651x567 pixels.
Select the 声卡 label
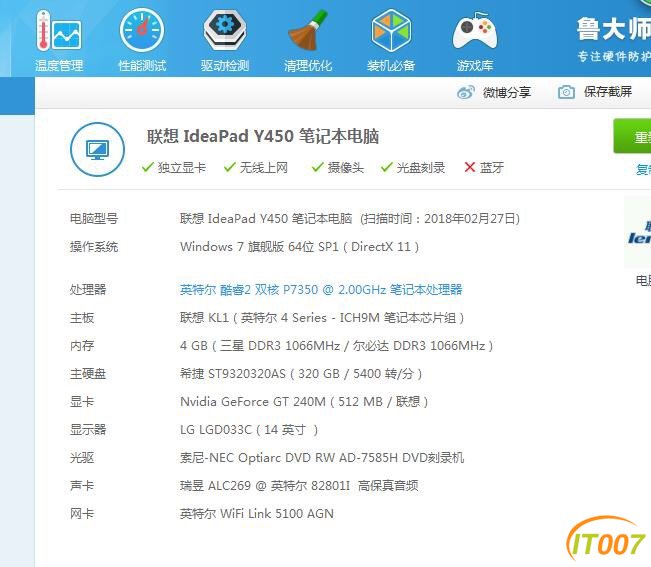[82, 486]
